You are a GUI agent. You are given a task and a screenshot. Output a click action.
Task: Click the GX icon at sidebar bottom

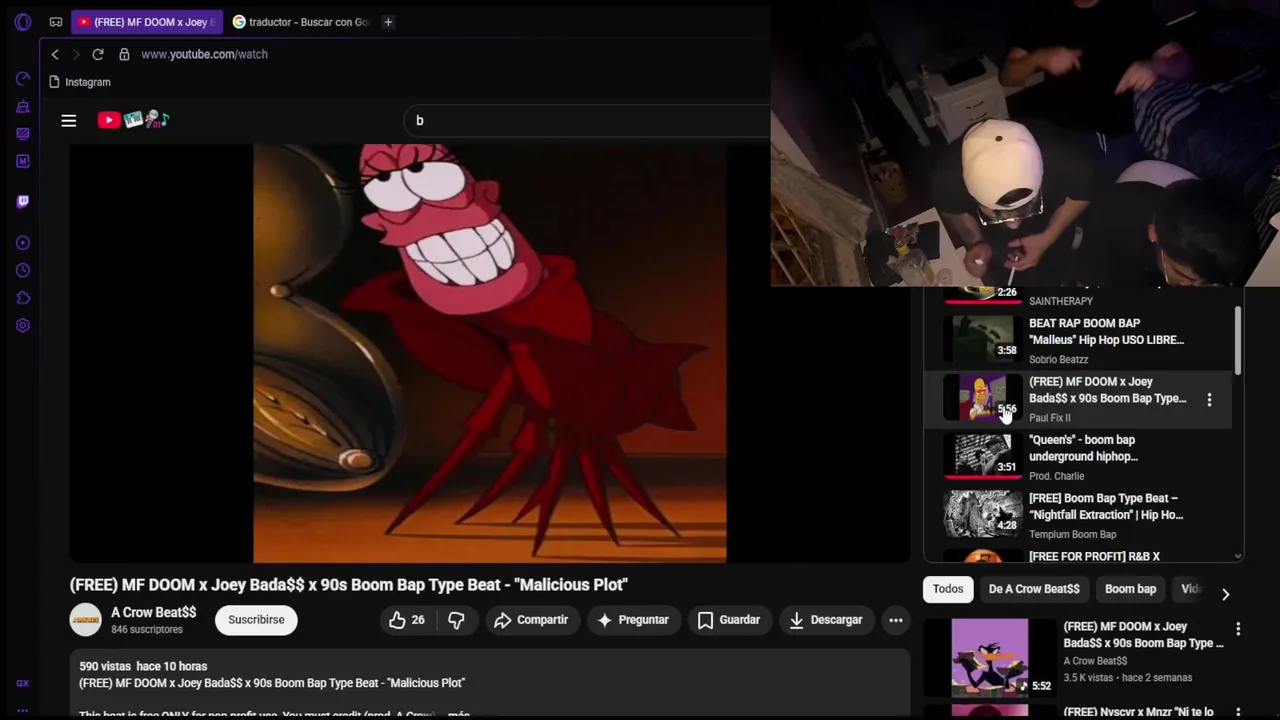[x=23, y=683]
